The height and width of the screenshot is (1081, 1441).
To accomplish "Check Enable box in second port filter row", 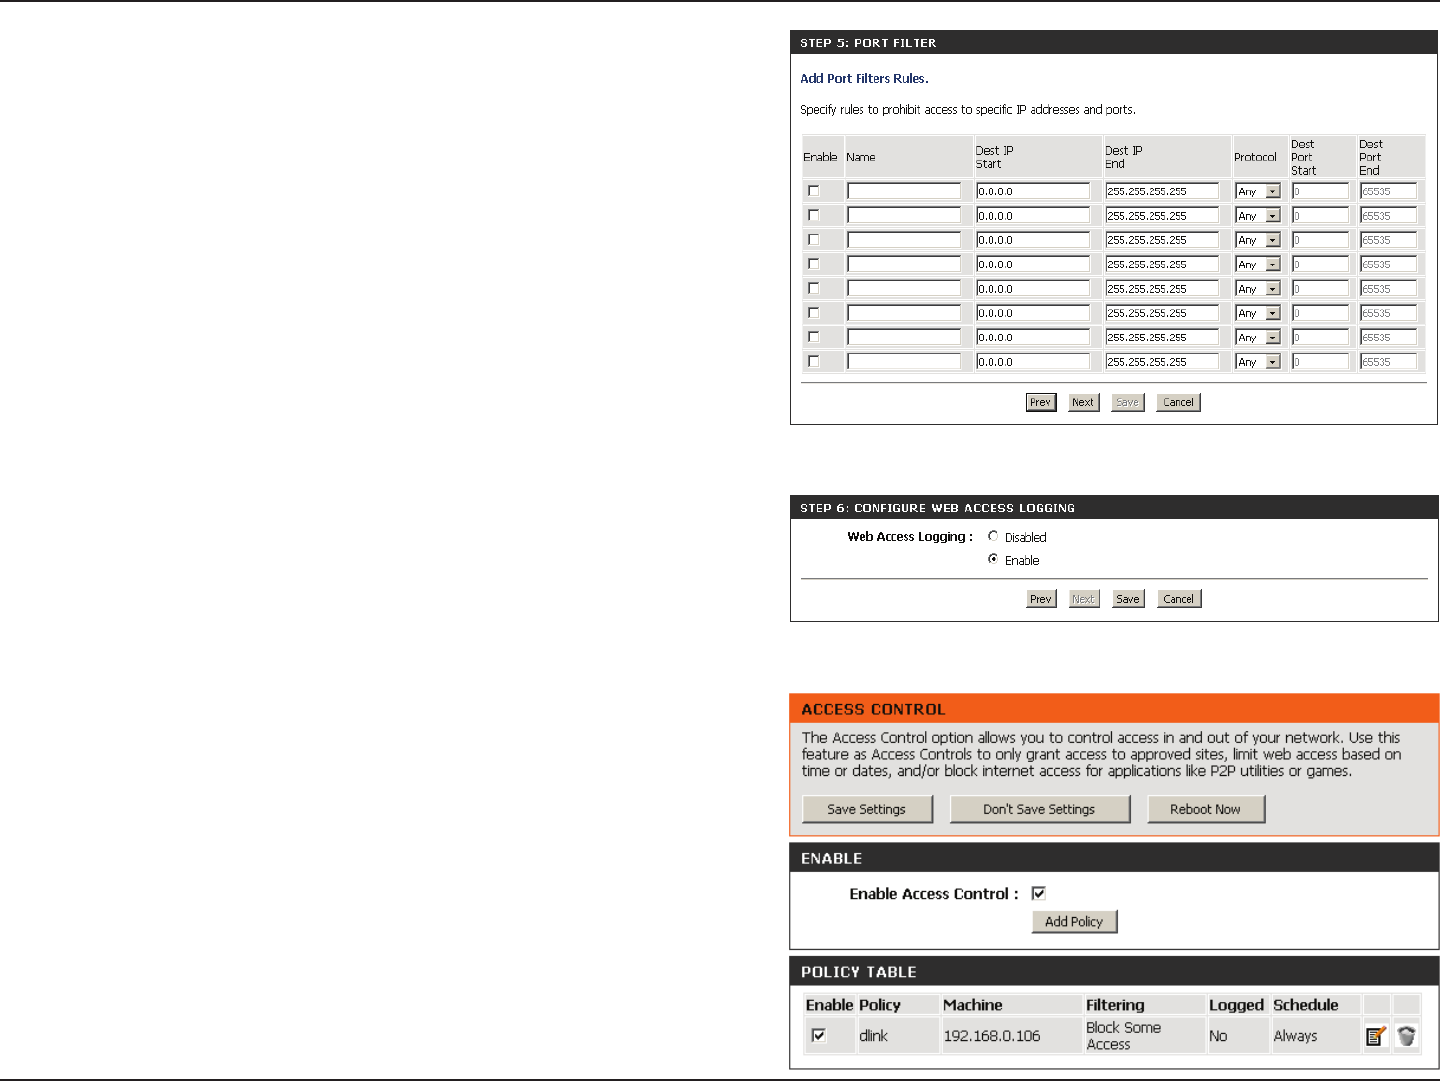I will (813, 215).
